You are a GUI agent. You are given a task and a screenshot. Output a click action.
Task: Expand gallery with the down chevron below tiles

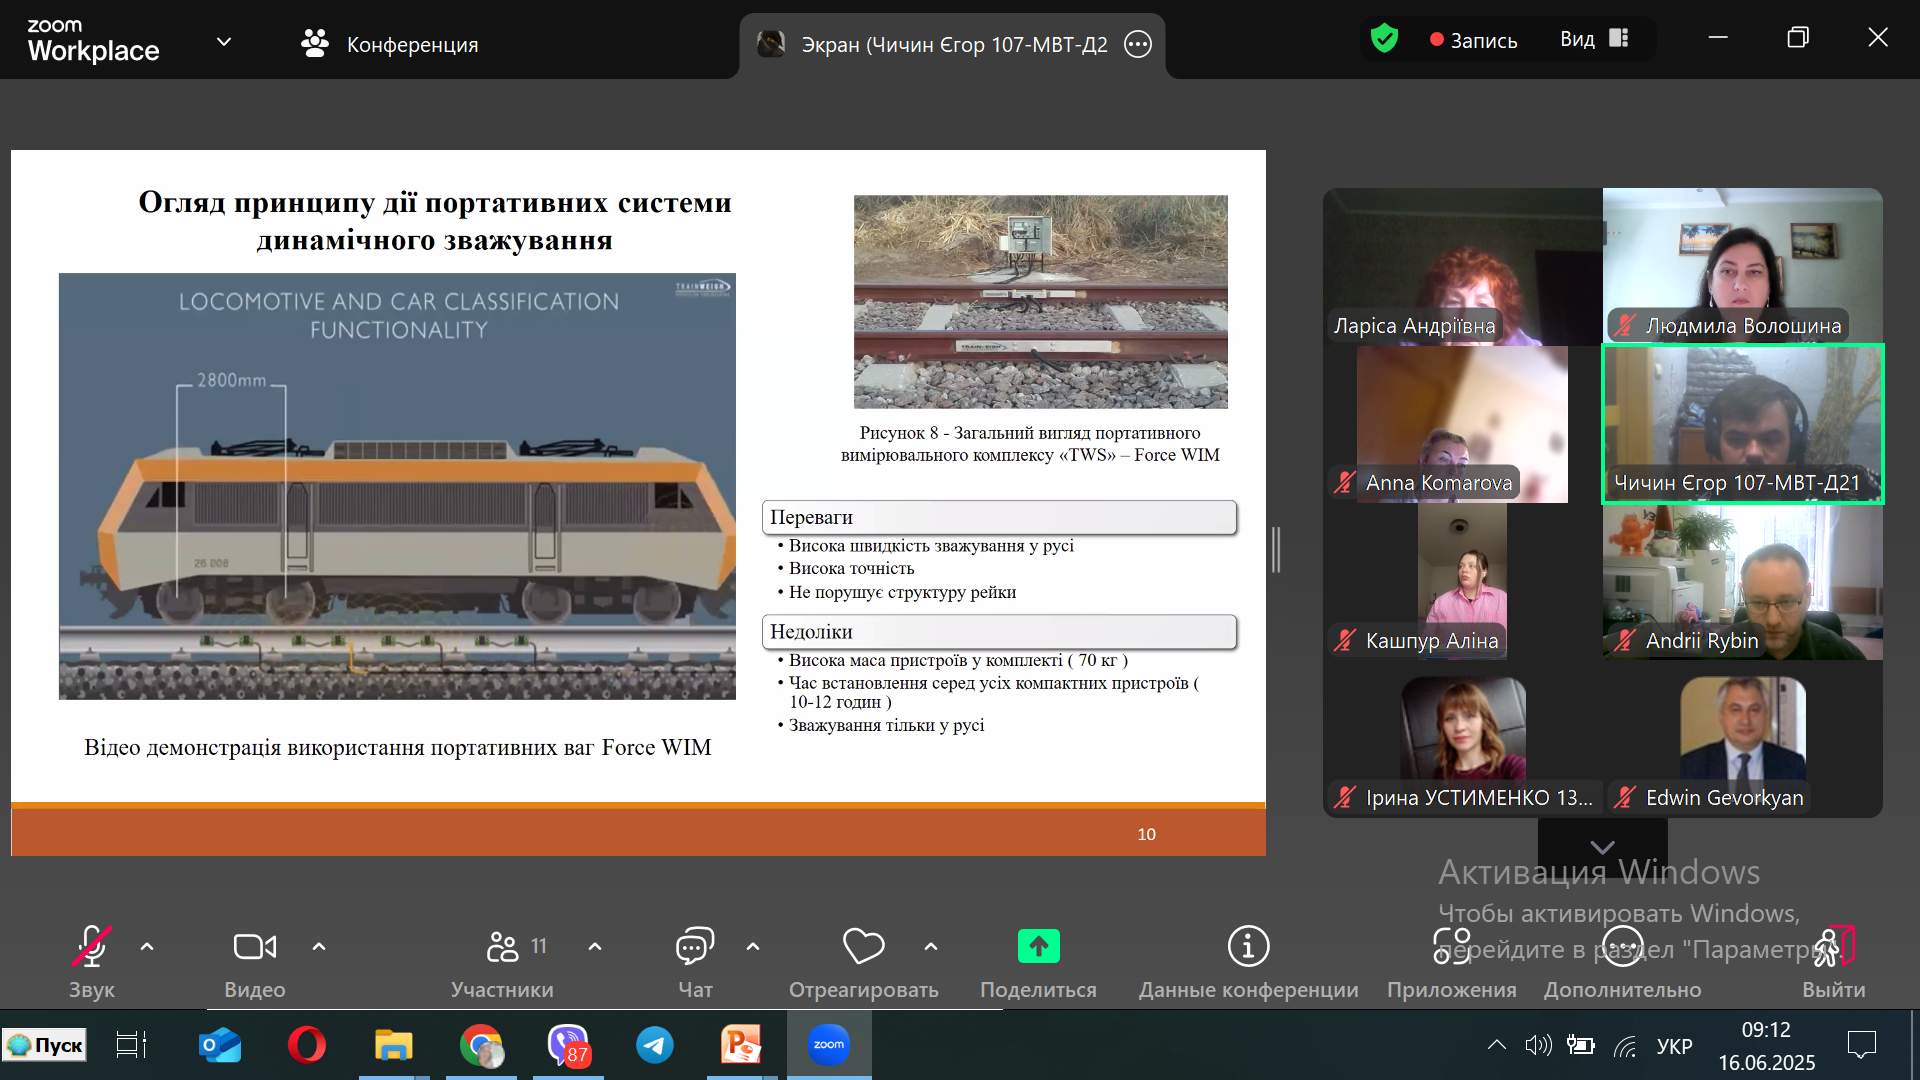click(x=1602, y=846)
